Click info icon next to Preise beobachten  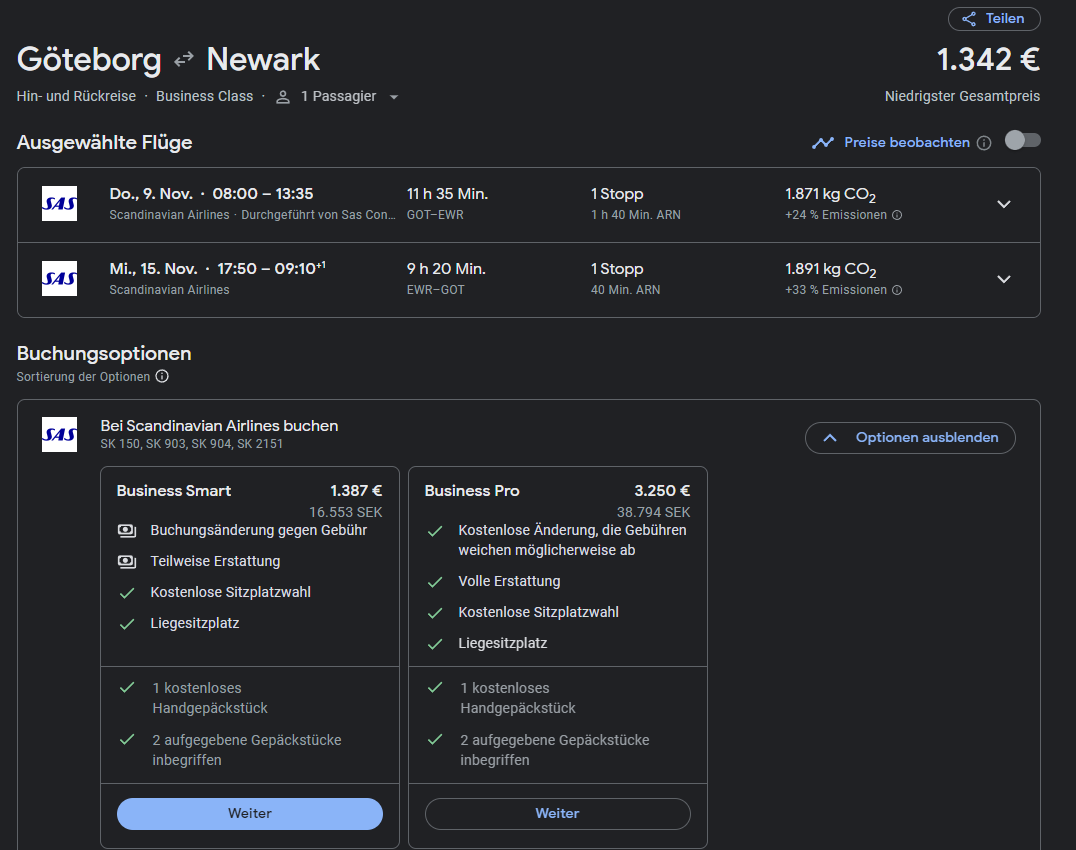[x=984, y=143]
